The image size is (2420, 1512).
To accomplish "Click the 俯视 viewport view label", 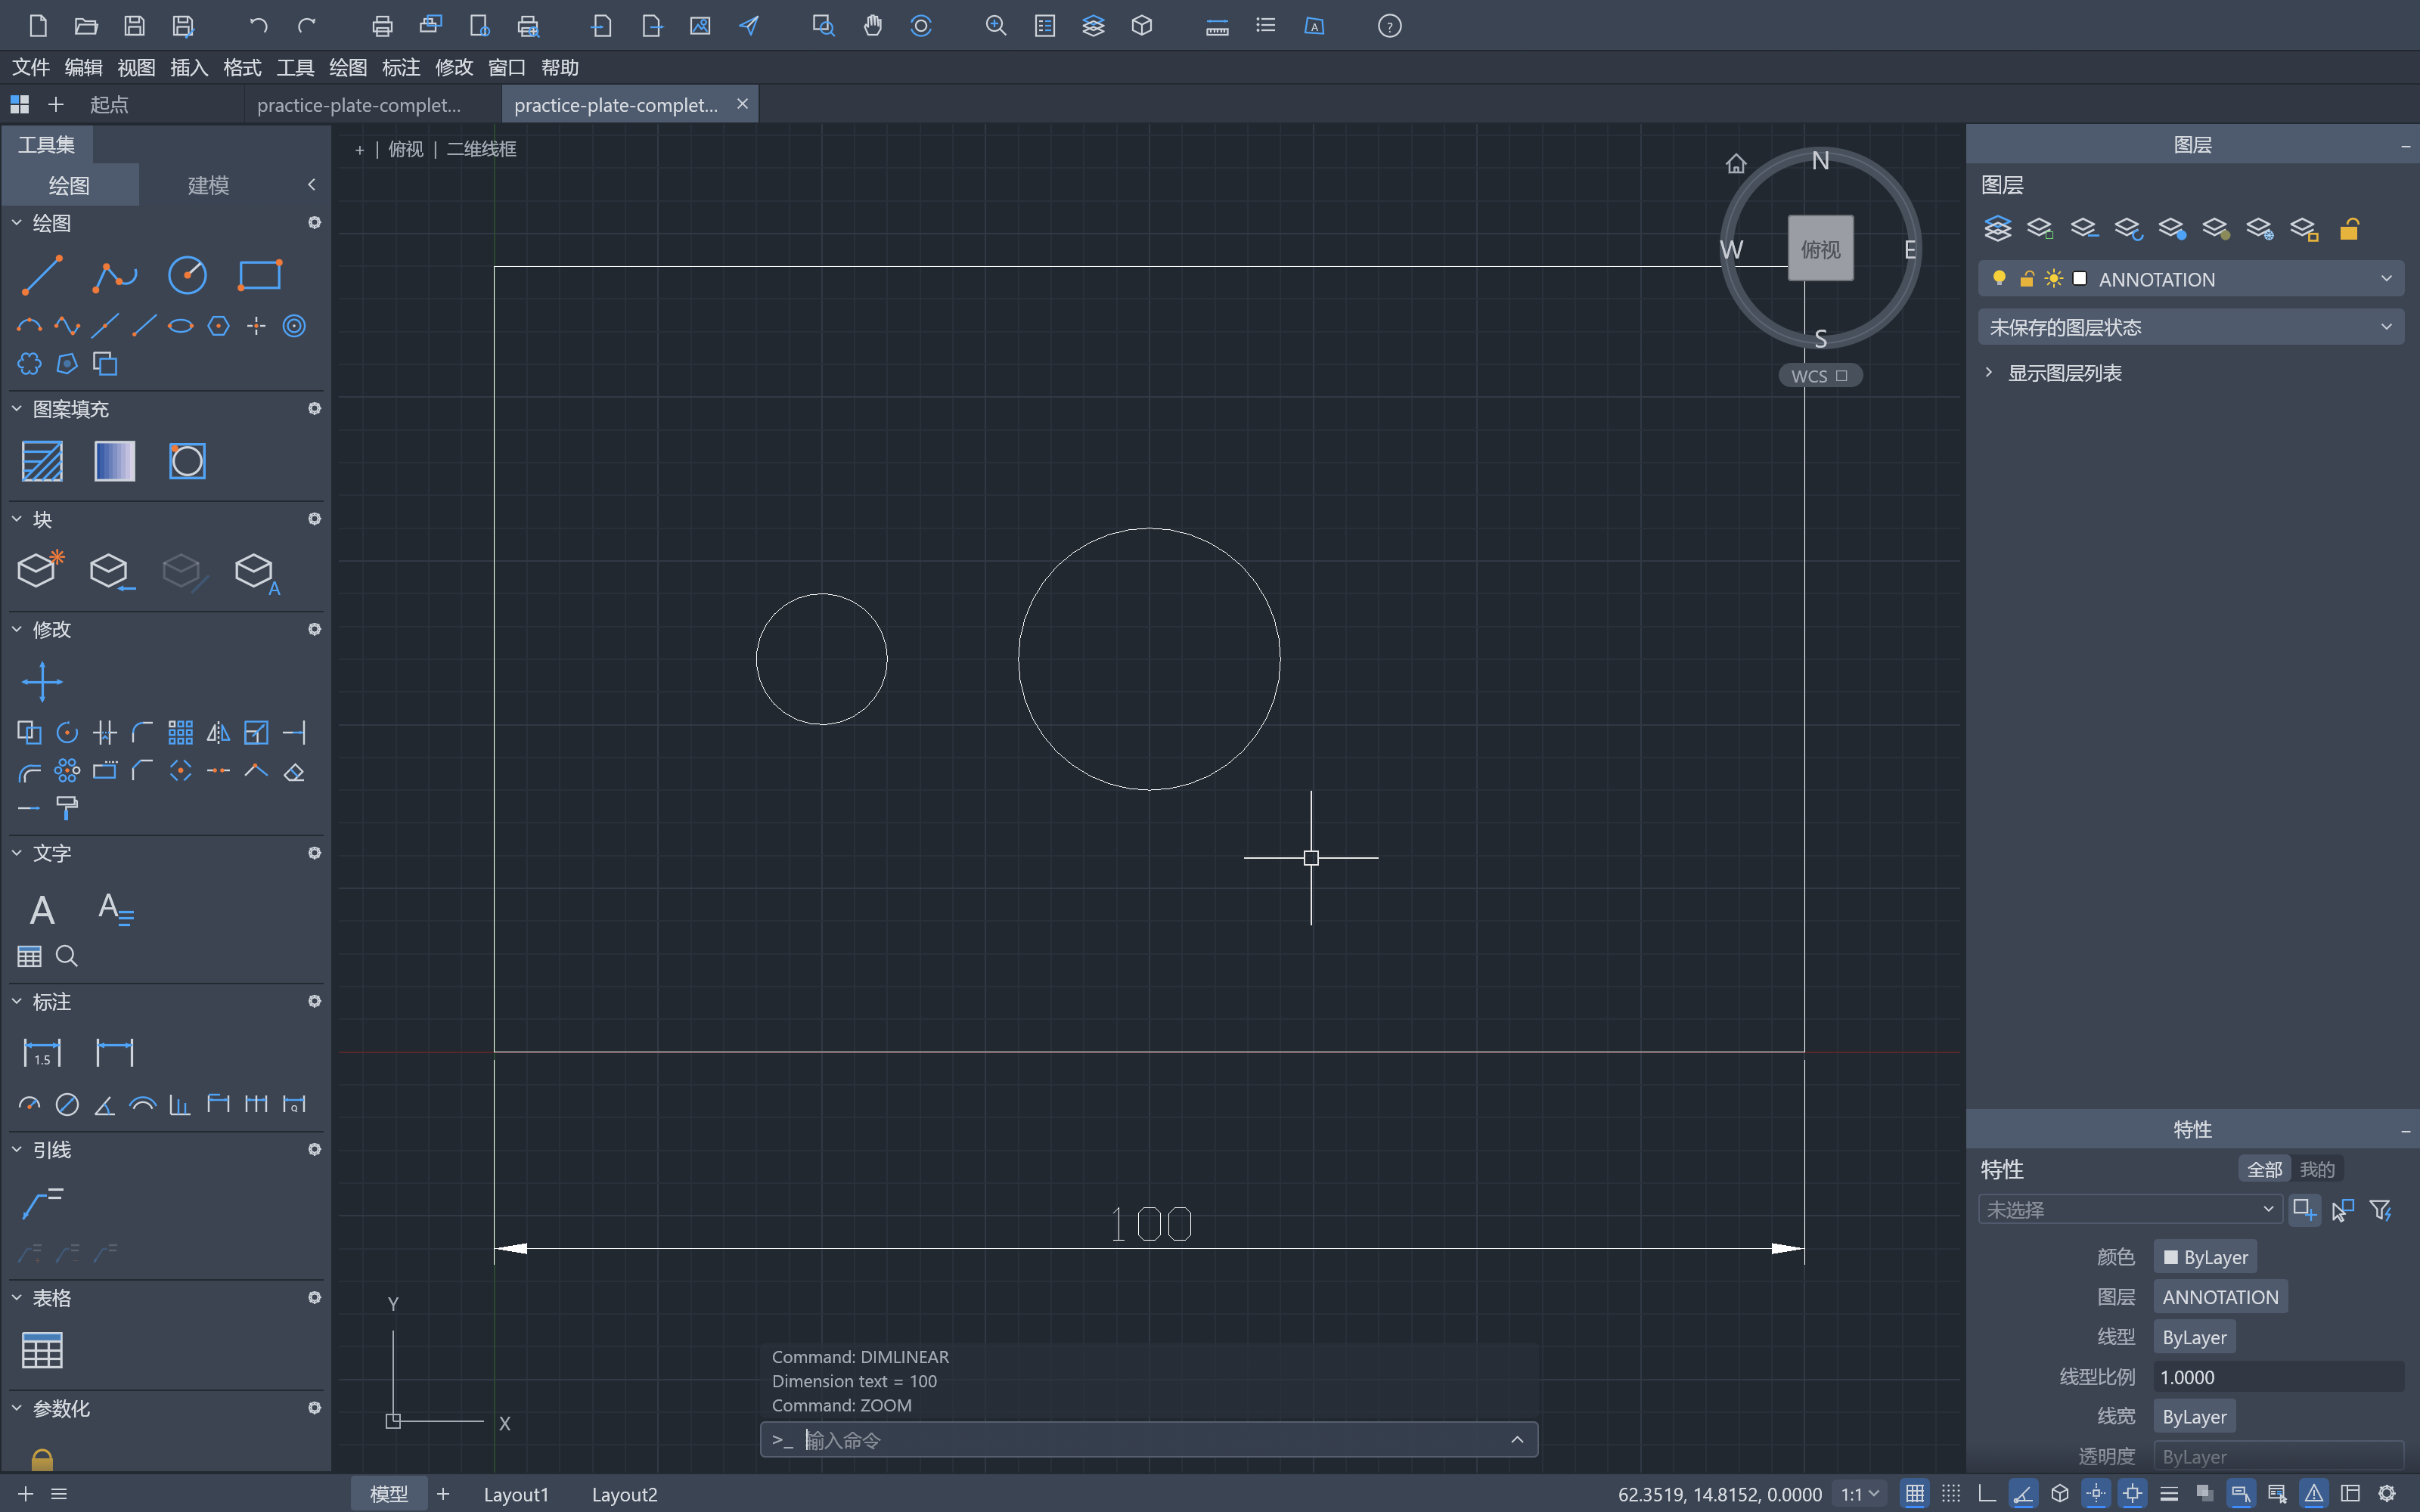I will click(406, 149).
